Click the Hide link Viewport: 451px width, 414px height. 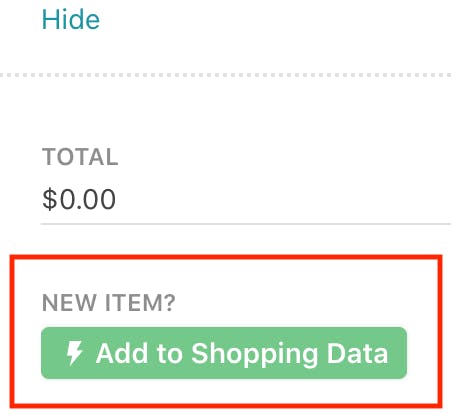71,20
